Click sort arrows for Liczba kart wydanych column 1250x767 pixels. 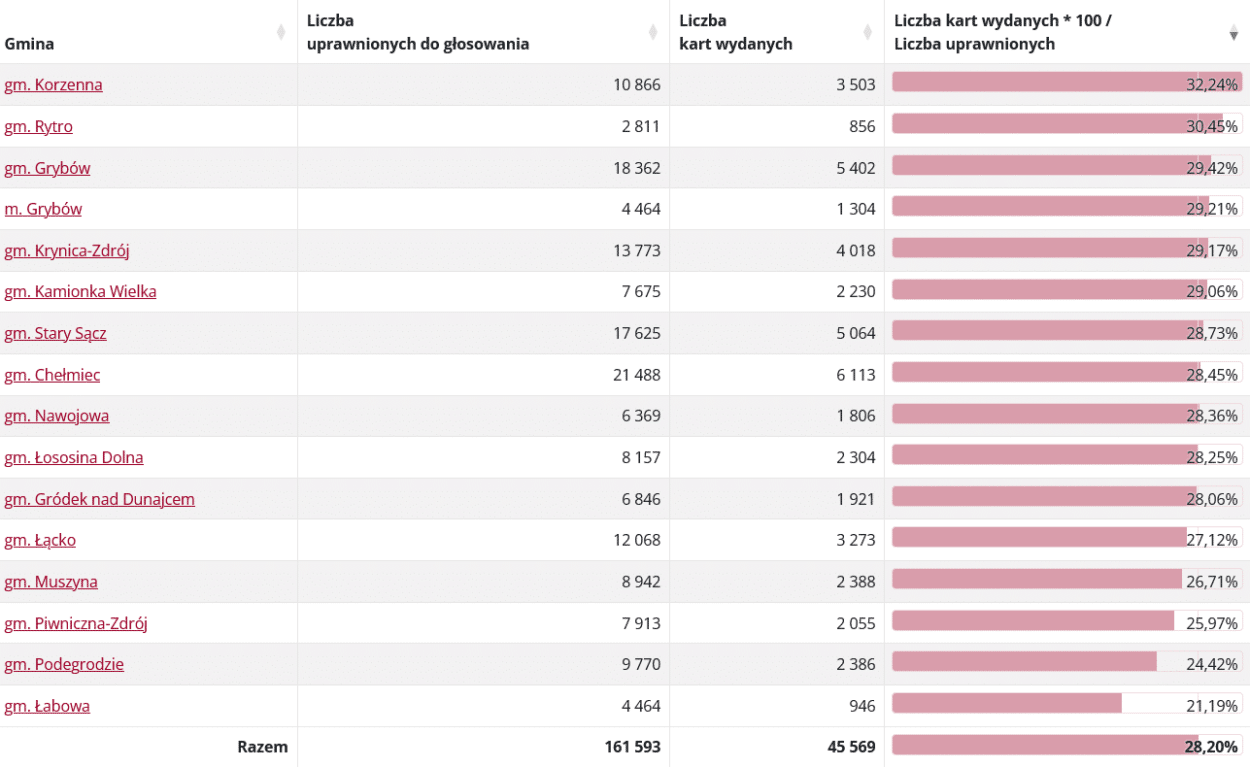coord(867,33)
